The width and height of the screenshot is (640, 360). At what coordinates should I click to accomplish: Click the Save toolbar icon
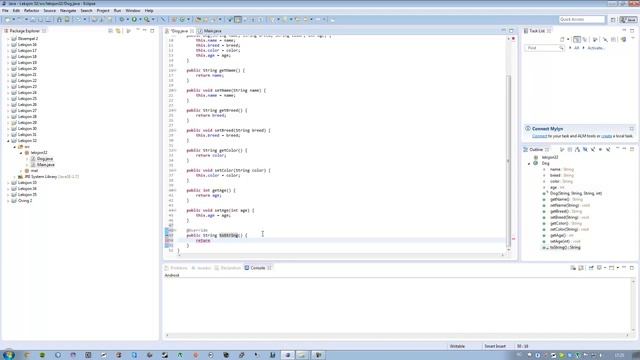(x=33, y=20)
